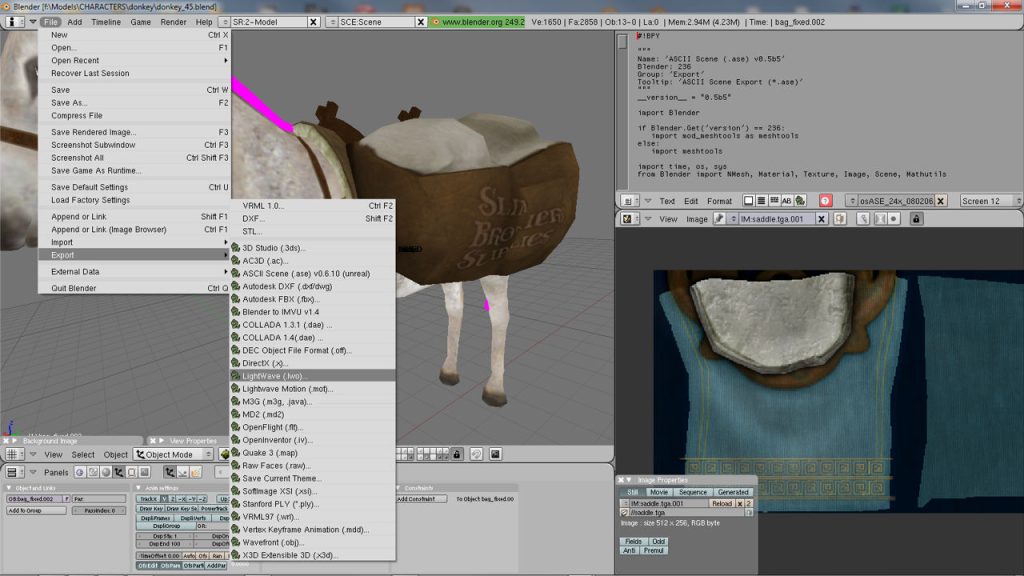The height and width of the screenshot is (576, 1024).
Task: Click the pencil paint icon near IM:saddle.tga.001
Action: tap(863, 221)
